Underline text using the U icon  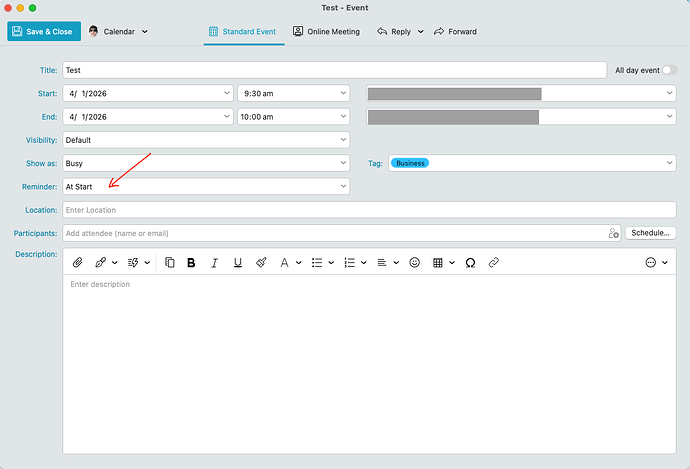237,262
